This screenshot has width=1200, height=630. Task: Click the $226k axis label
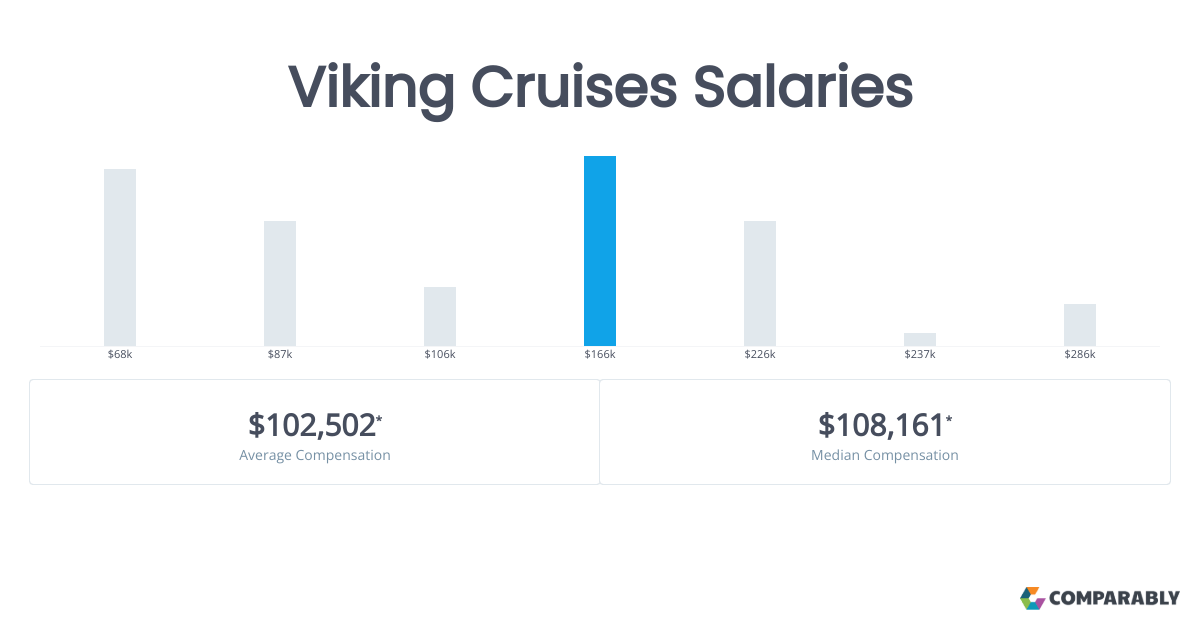pos(760,355)
